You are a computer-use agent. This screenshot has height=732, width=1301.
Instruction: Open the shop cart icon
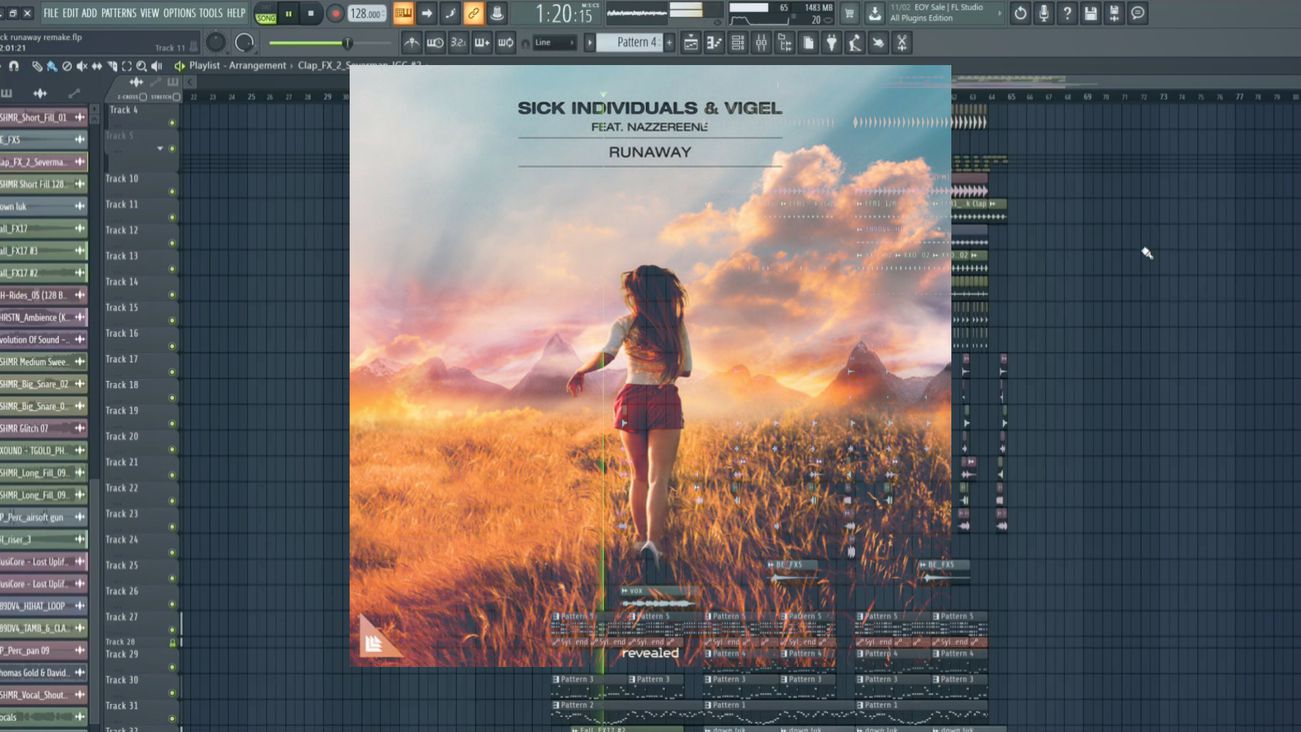click(849, 13)
